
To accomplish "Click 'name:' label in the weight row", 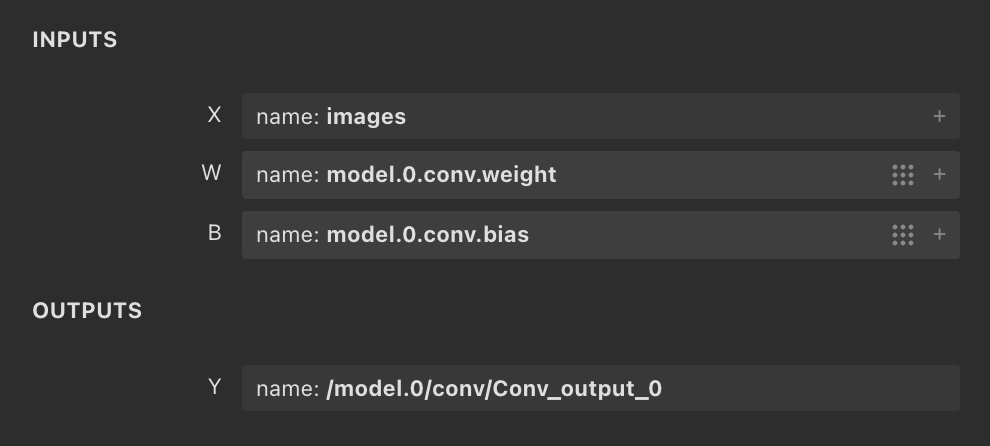I will (287, 175).
